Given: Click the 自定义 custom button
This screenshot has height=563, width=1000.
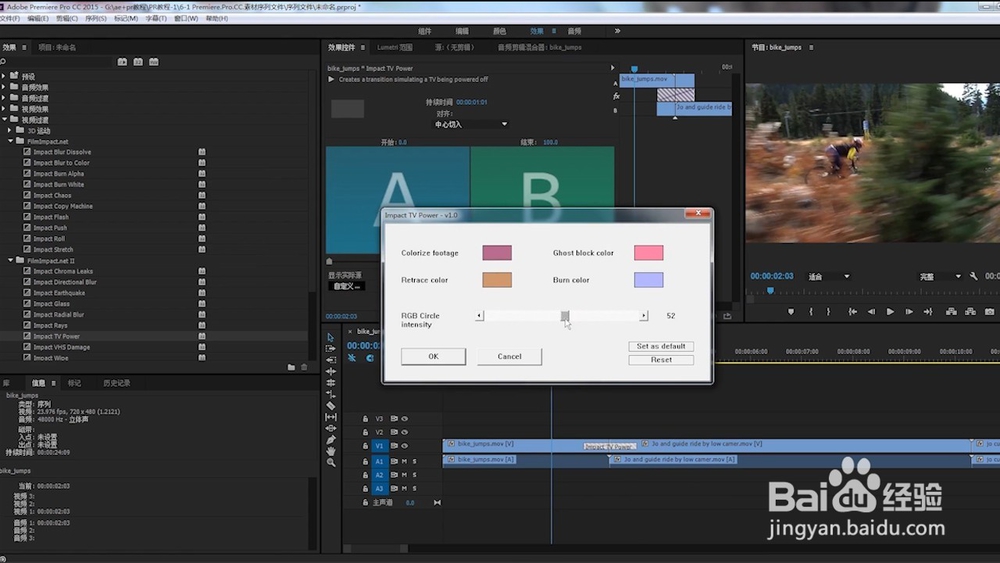Looking at the screenshot, I should (347, 286).
